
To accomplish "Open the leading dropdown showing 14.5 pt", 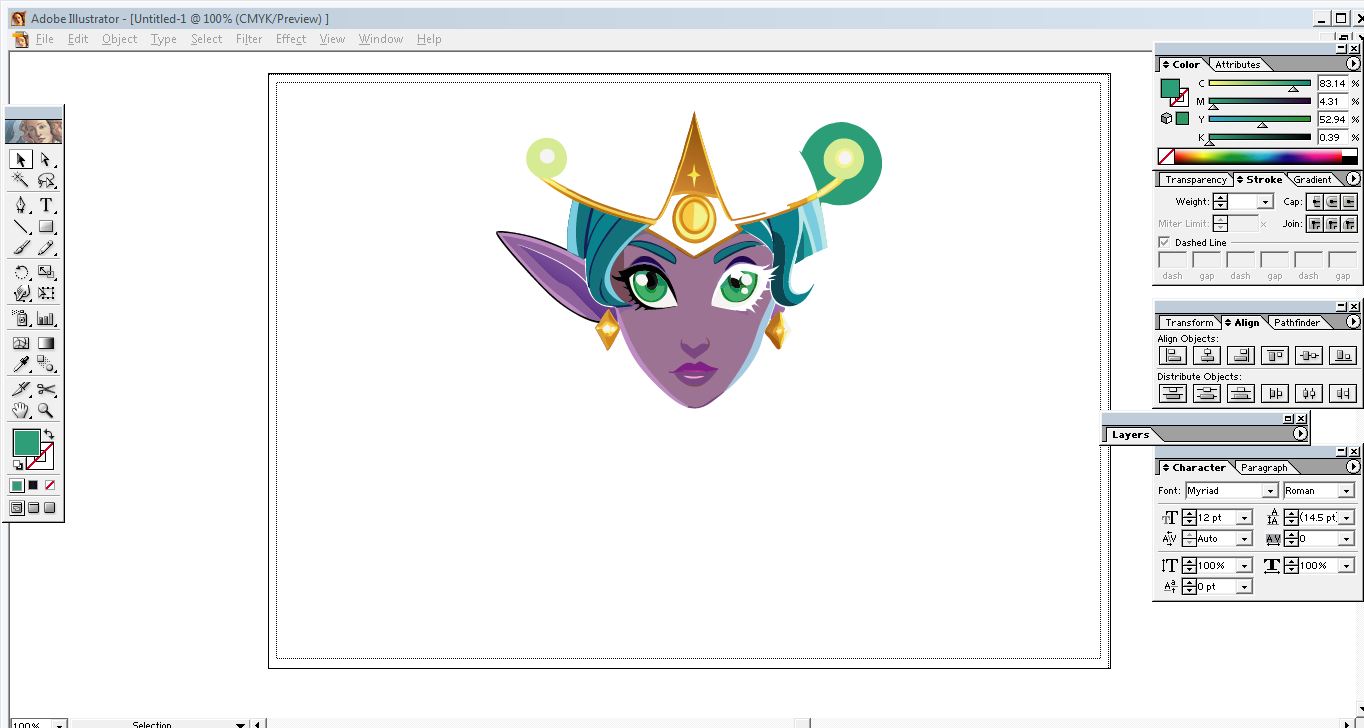I will (x=1346, y=518).
